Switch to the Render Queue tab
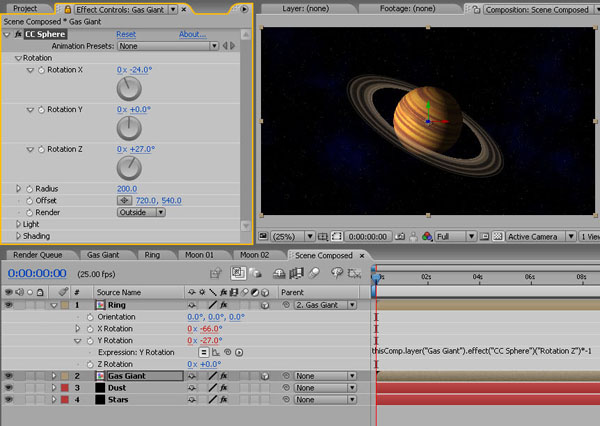Viewport: 600px width, 426px height. click(36, 255)
